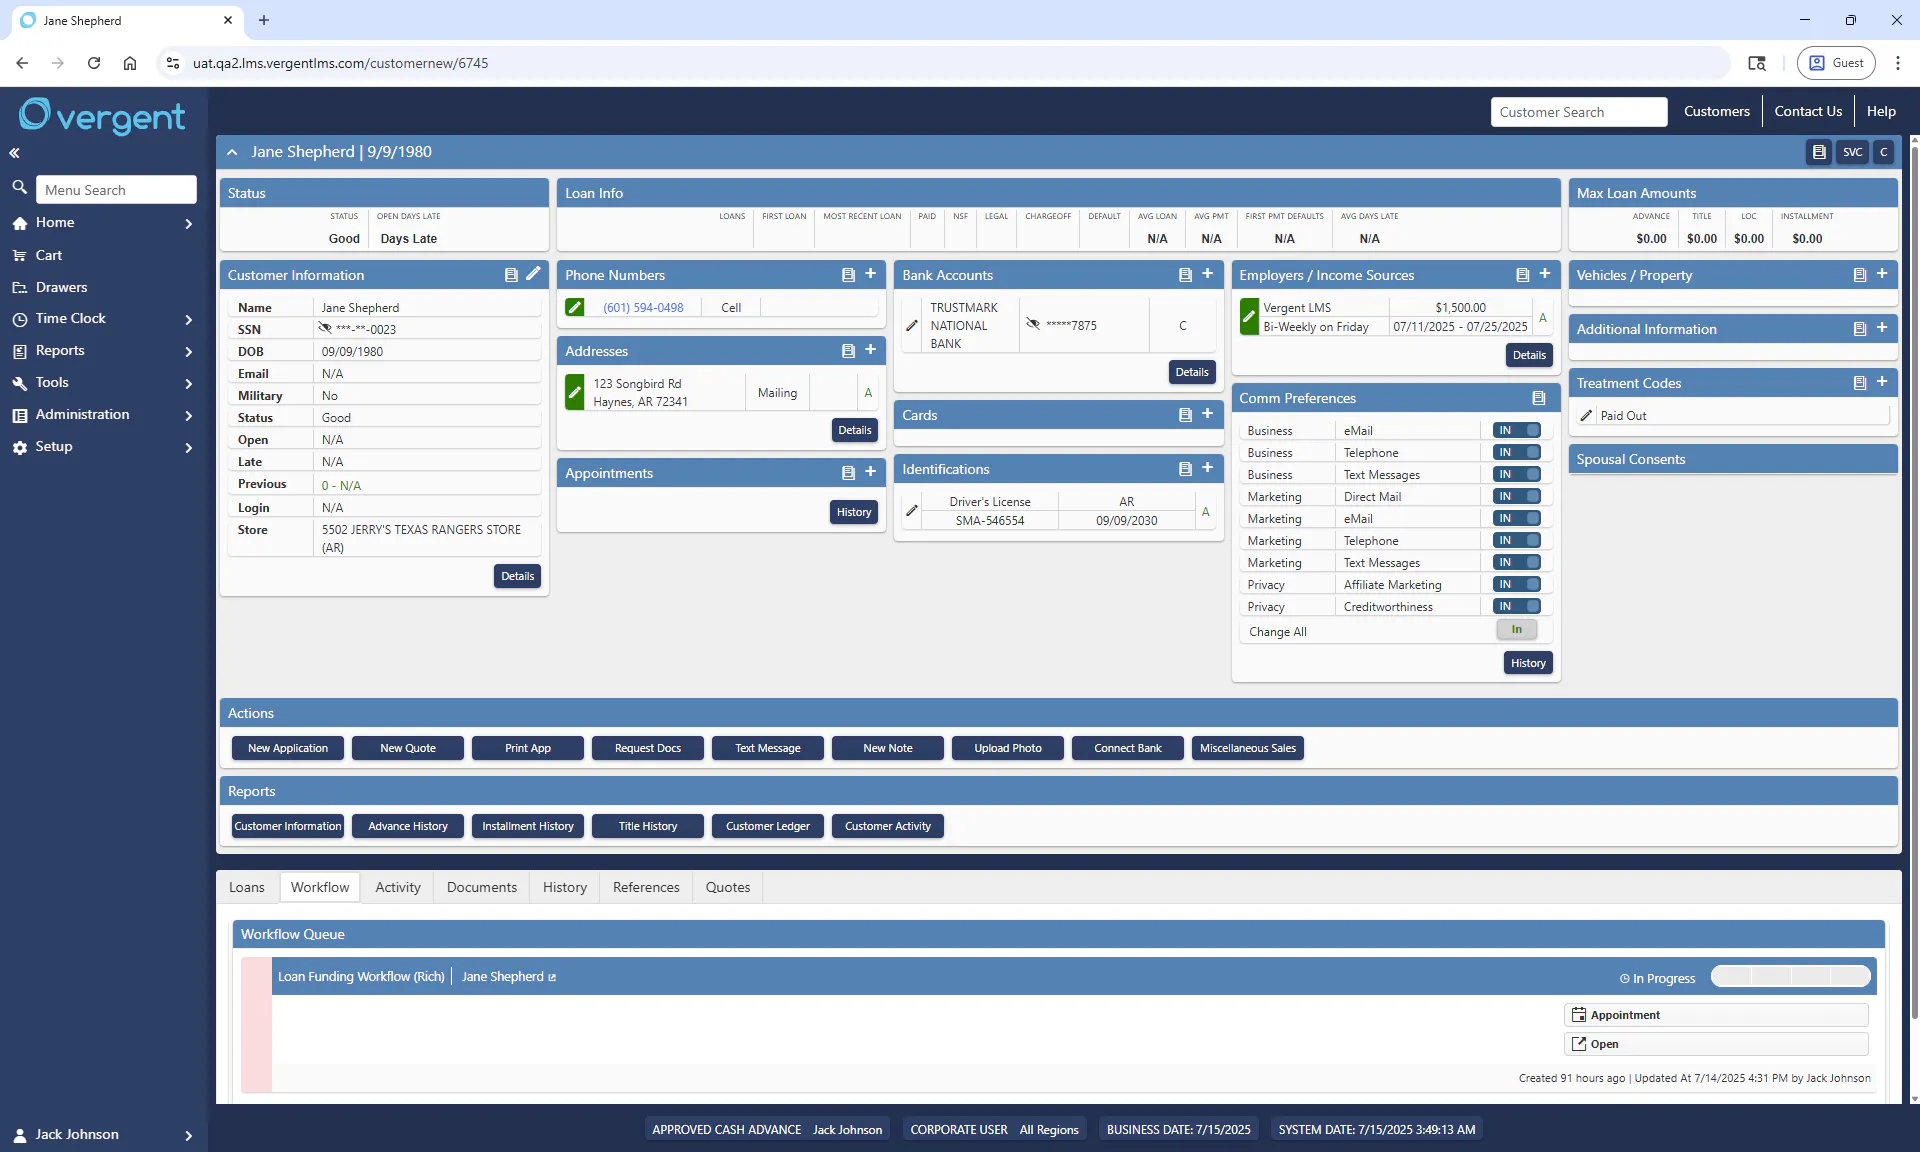Screen dimensions: 1920x1152
Task: Click the workflow Appointment button
Action: [x=1716, y=1015]
